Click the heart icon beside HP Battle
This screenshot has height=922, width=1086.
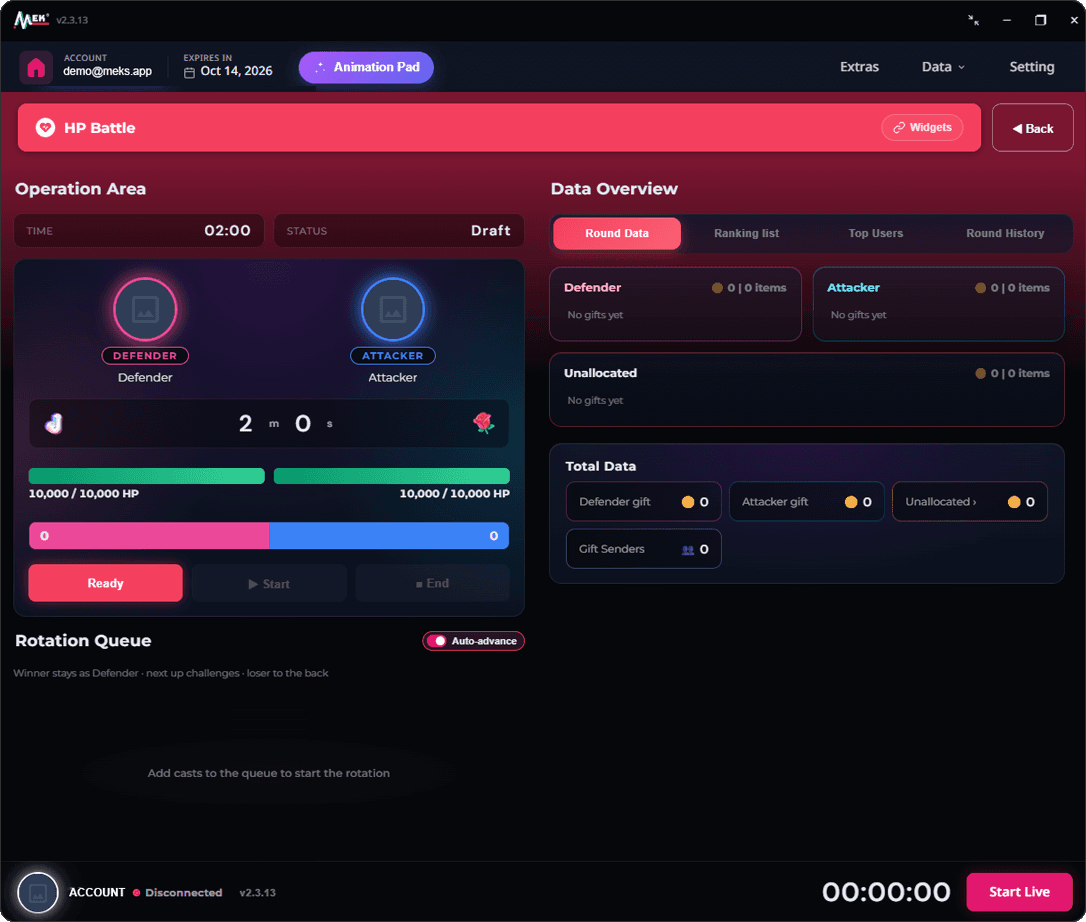(x=46, y=127)
